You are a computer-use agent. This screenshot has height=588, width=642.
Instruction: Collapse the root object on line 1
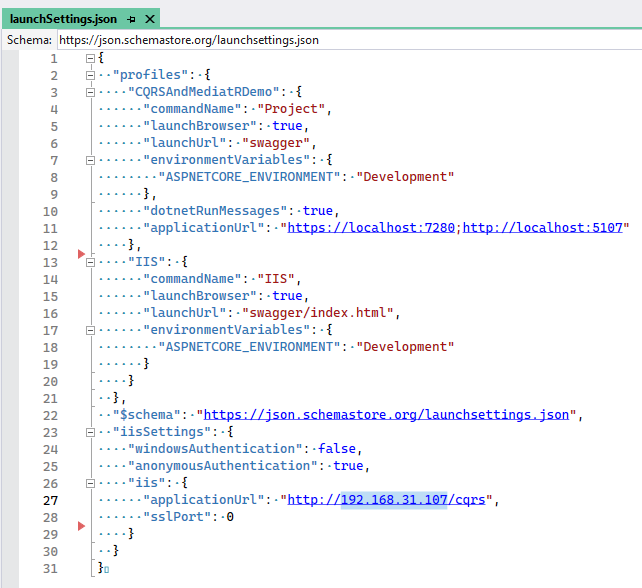90,59
